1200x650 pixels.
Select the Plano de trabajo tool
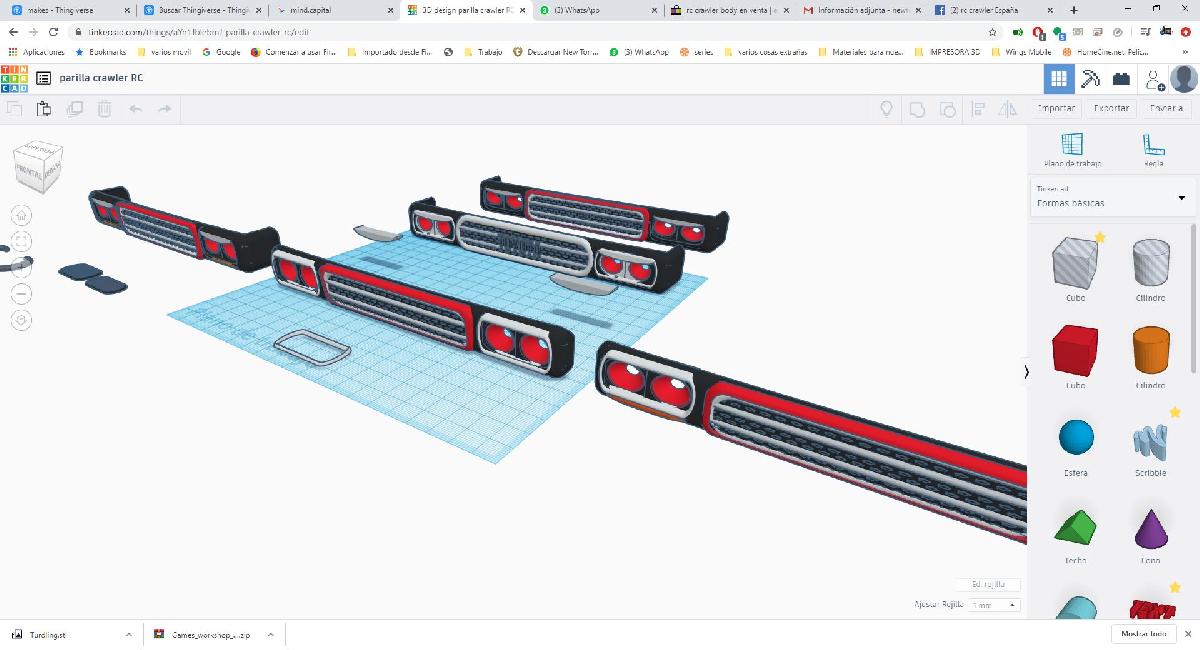pos(1072,150)
